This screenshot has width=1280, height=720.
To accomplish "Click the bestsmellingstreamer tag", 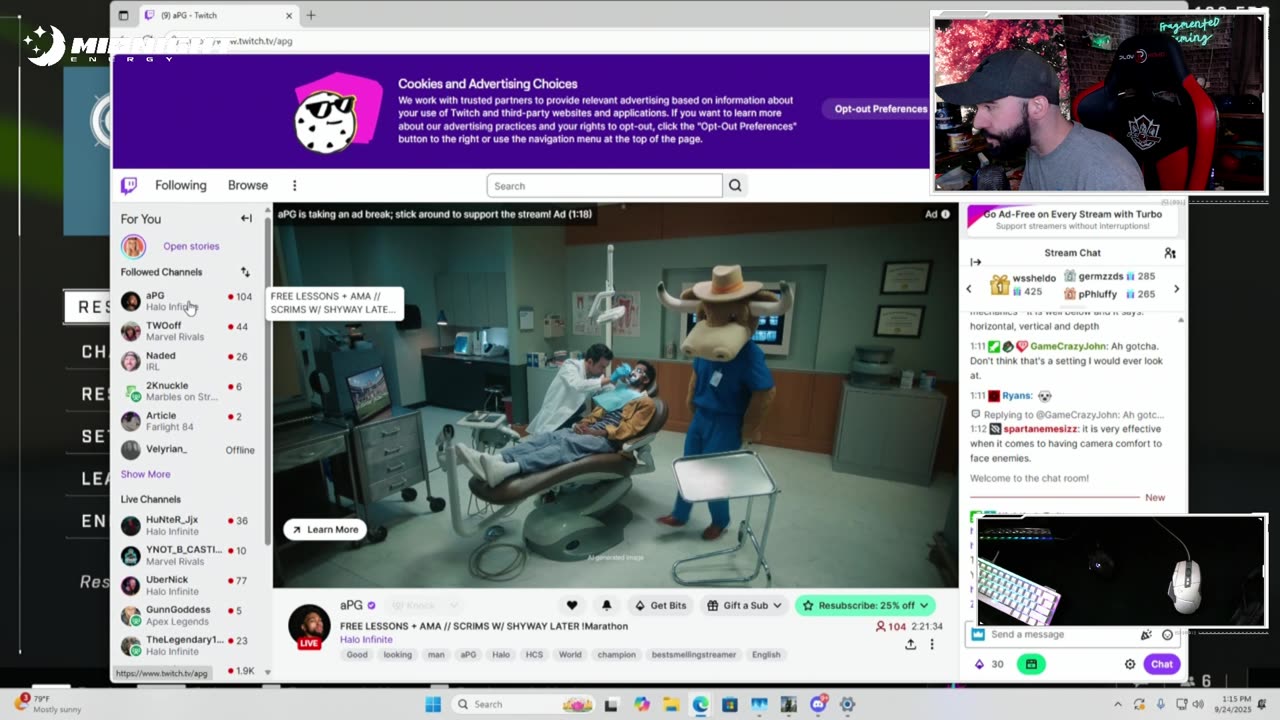I will [693, 655].
